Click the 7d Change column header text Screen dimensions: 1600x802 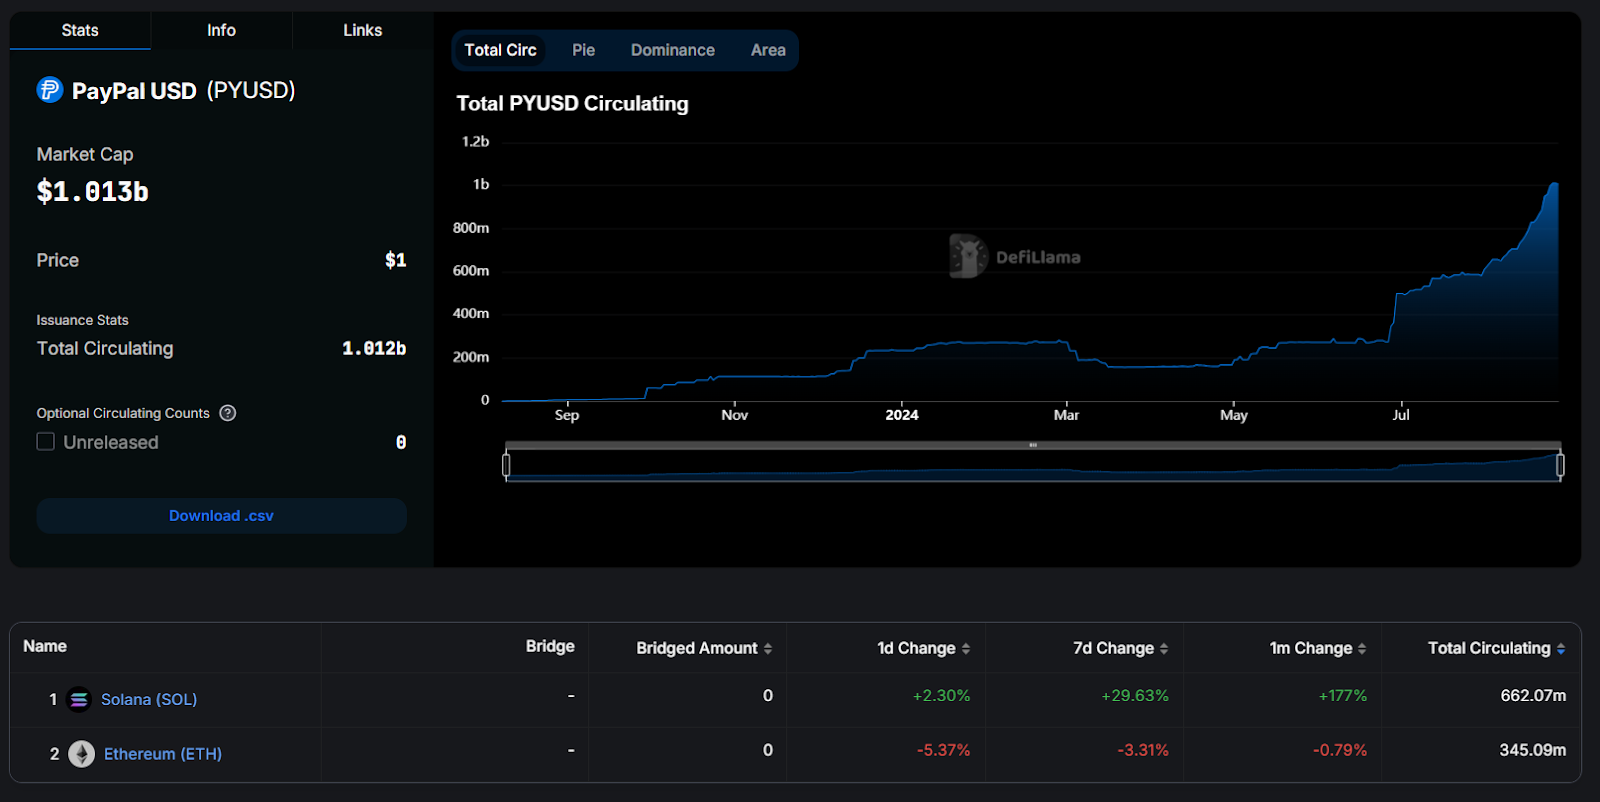coord(1113,648)
